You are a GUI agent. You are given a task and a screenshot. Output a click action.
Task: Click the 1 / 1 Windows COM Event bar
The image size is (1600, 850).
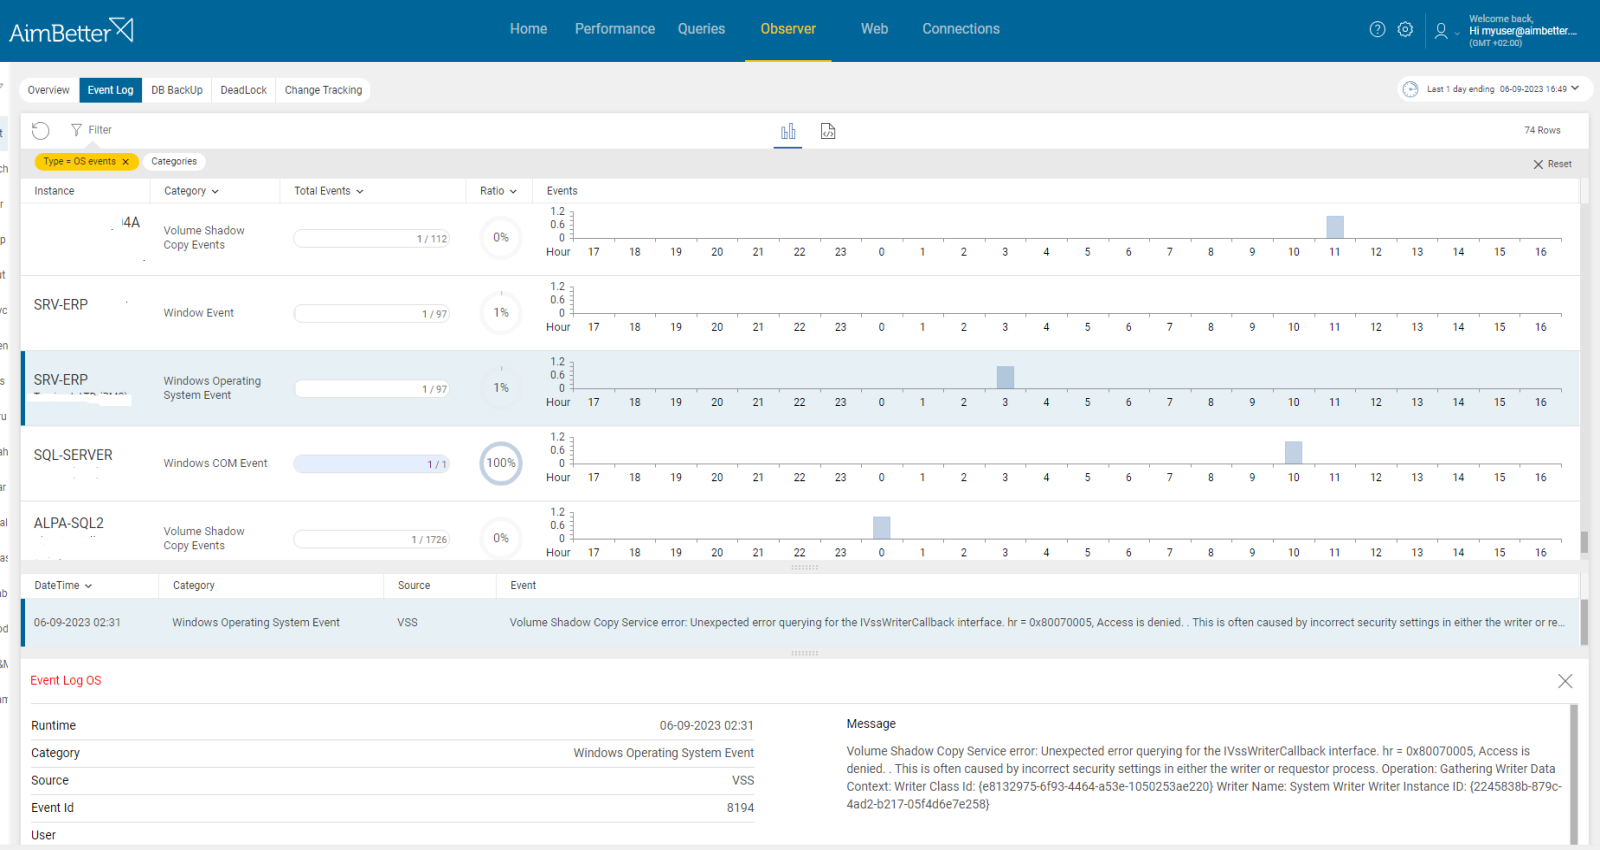coord(371,464)
